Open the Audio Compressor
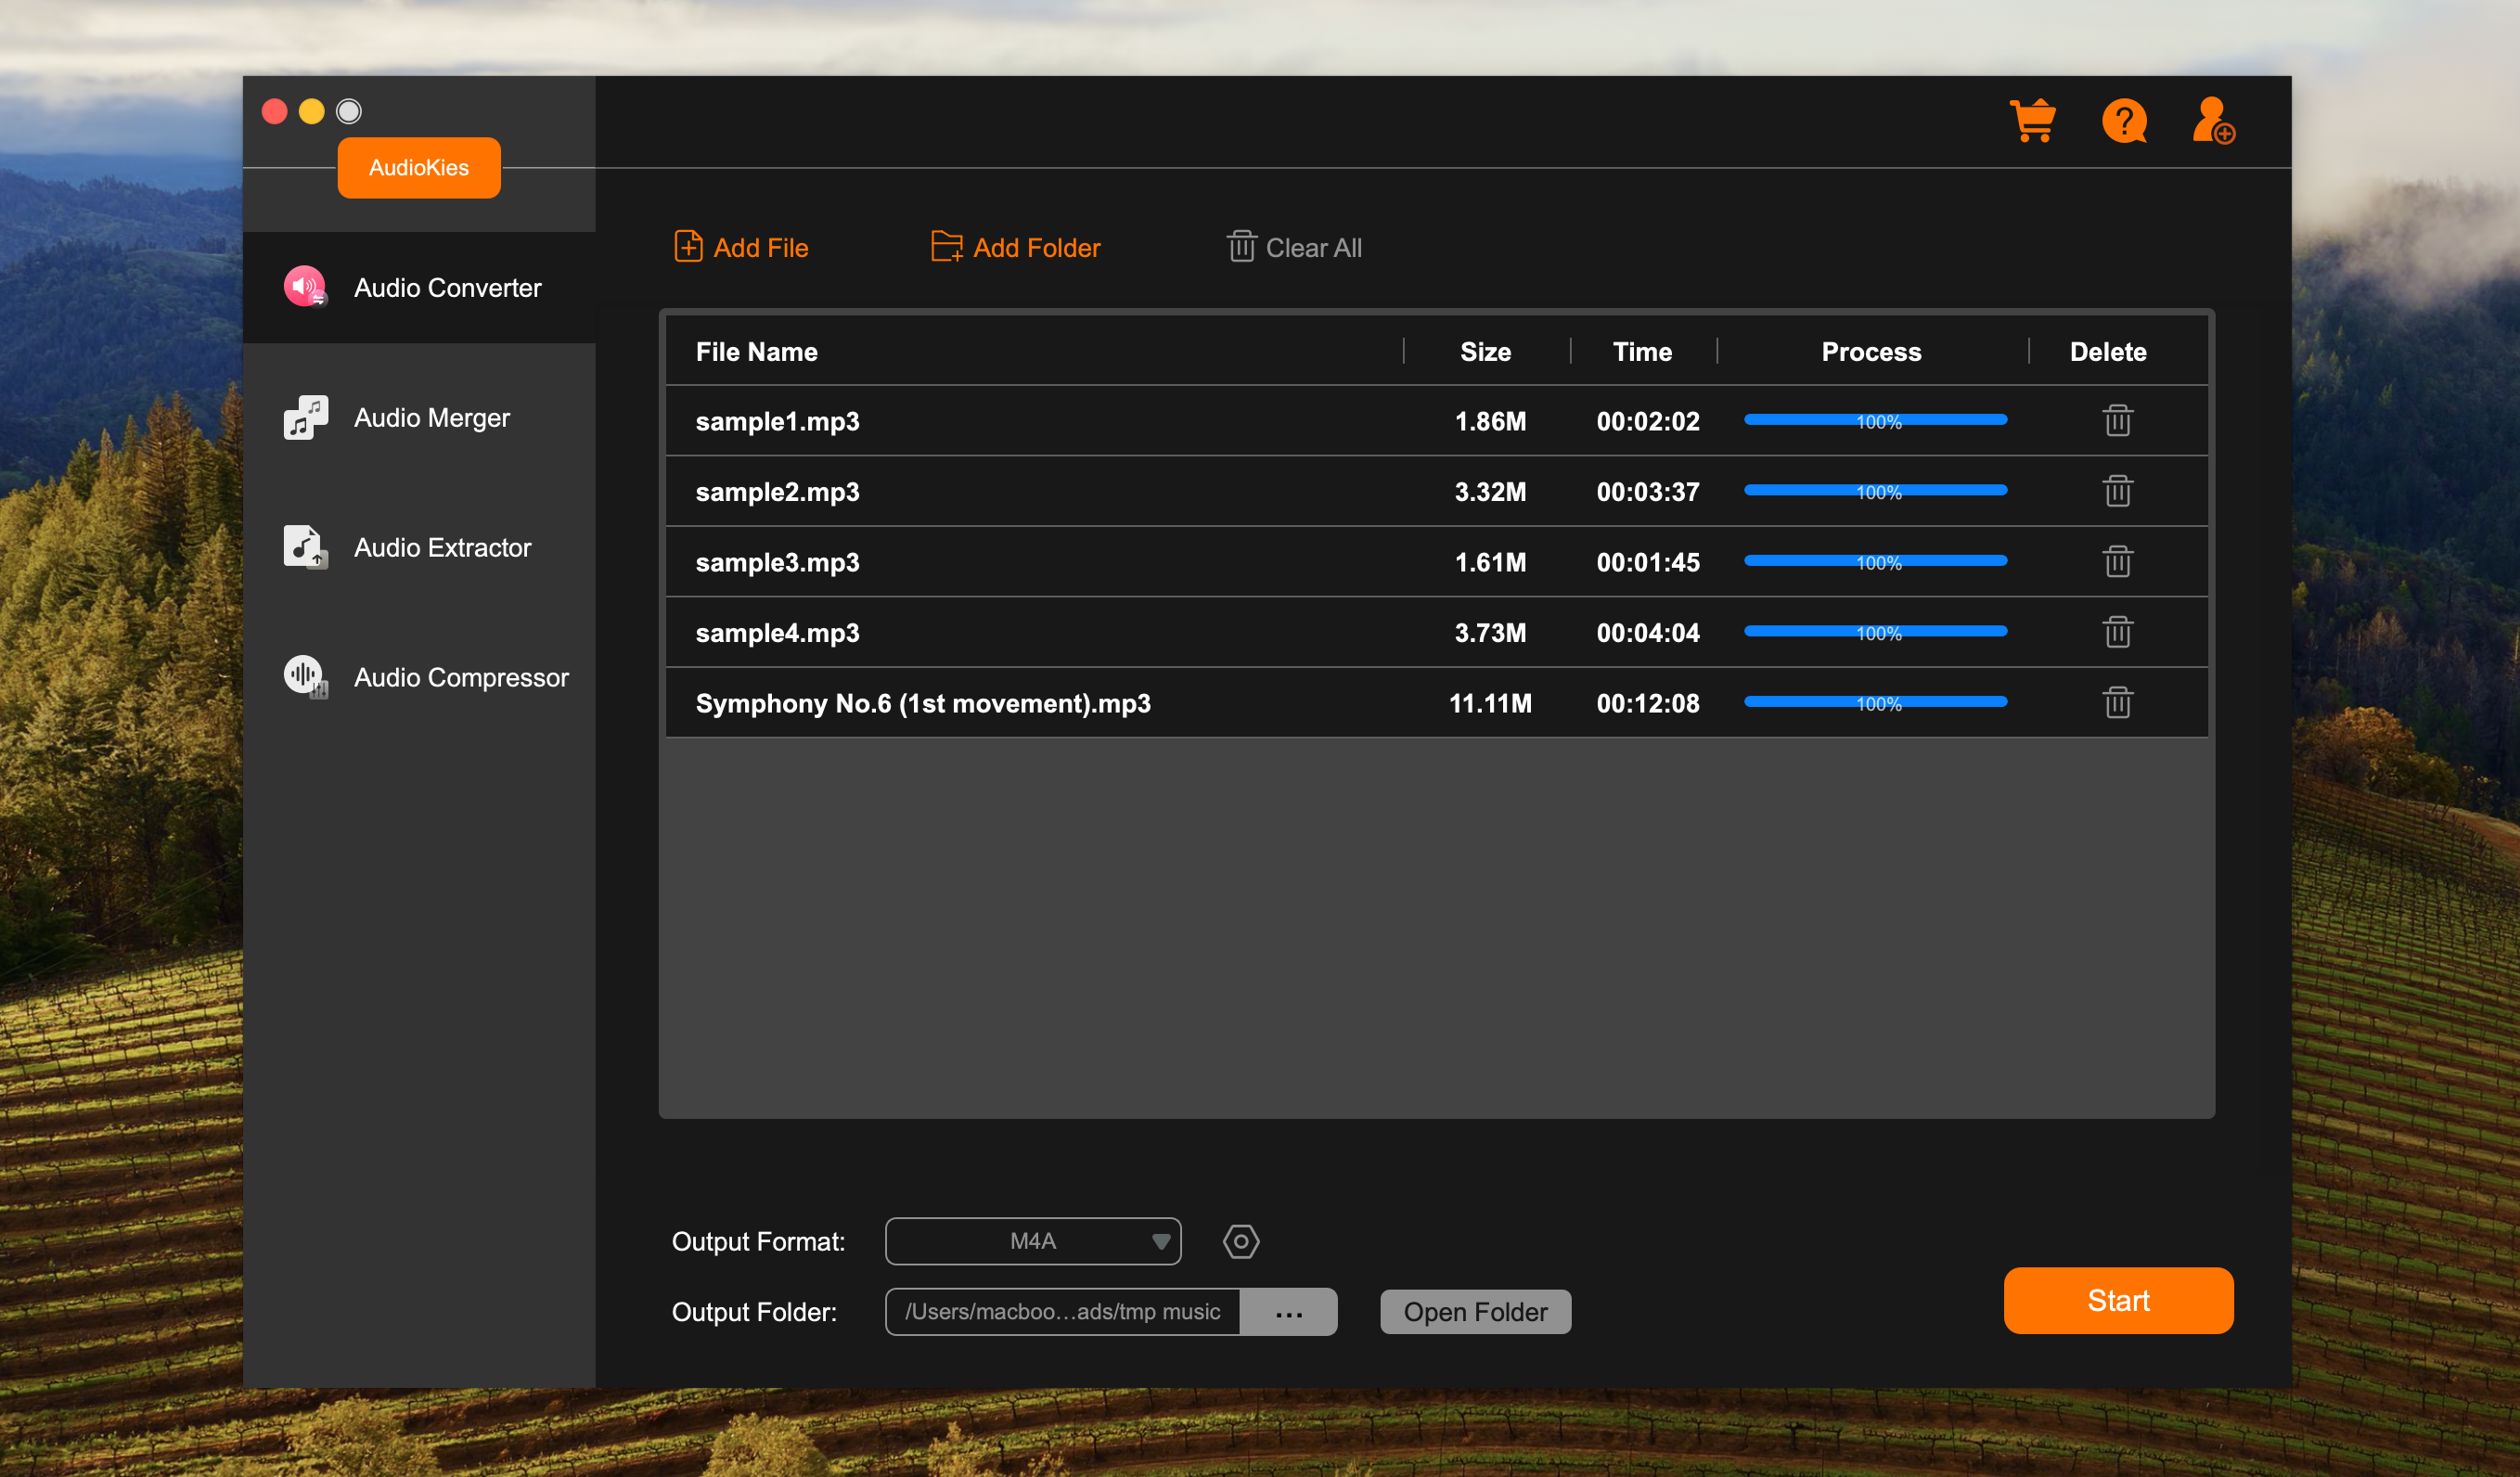The width and height of the screenshot is (2520, 1477). pos(460,677)
